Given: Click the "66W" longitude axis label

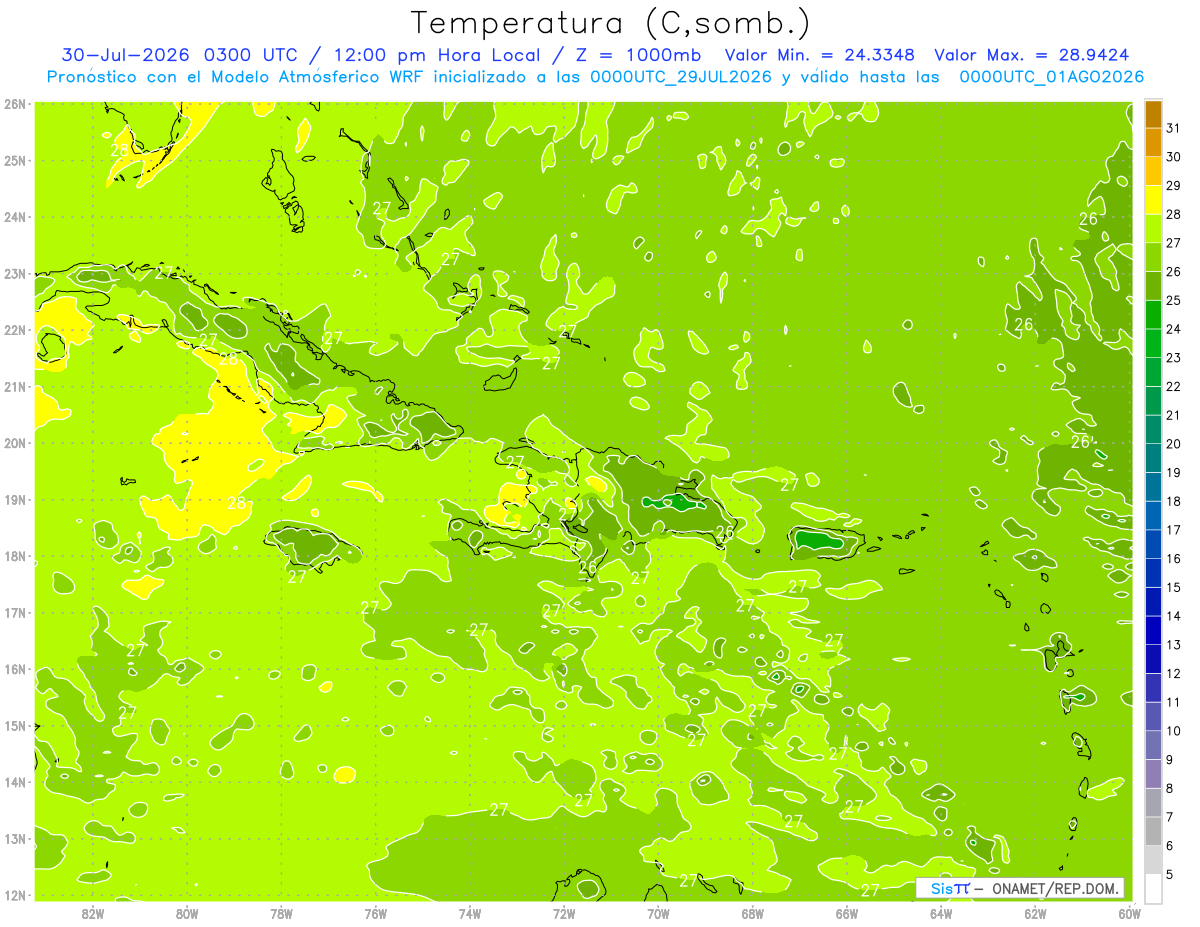Looking at the screenshot, I should pyautogui.click(x=847, y=912).
